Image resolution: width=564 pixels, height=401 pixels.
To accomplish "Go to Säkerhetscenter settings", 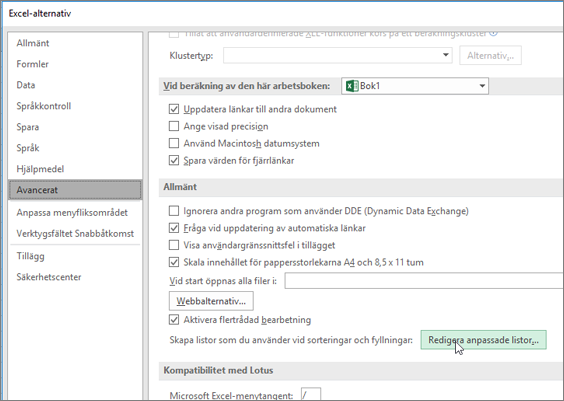I will (49, 277).
